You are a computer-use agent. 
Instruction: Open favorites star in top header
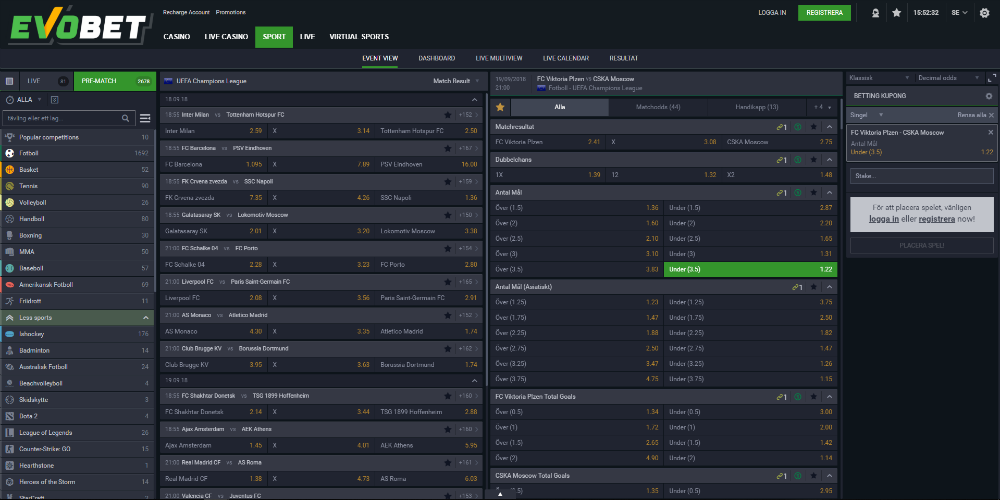896,13
